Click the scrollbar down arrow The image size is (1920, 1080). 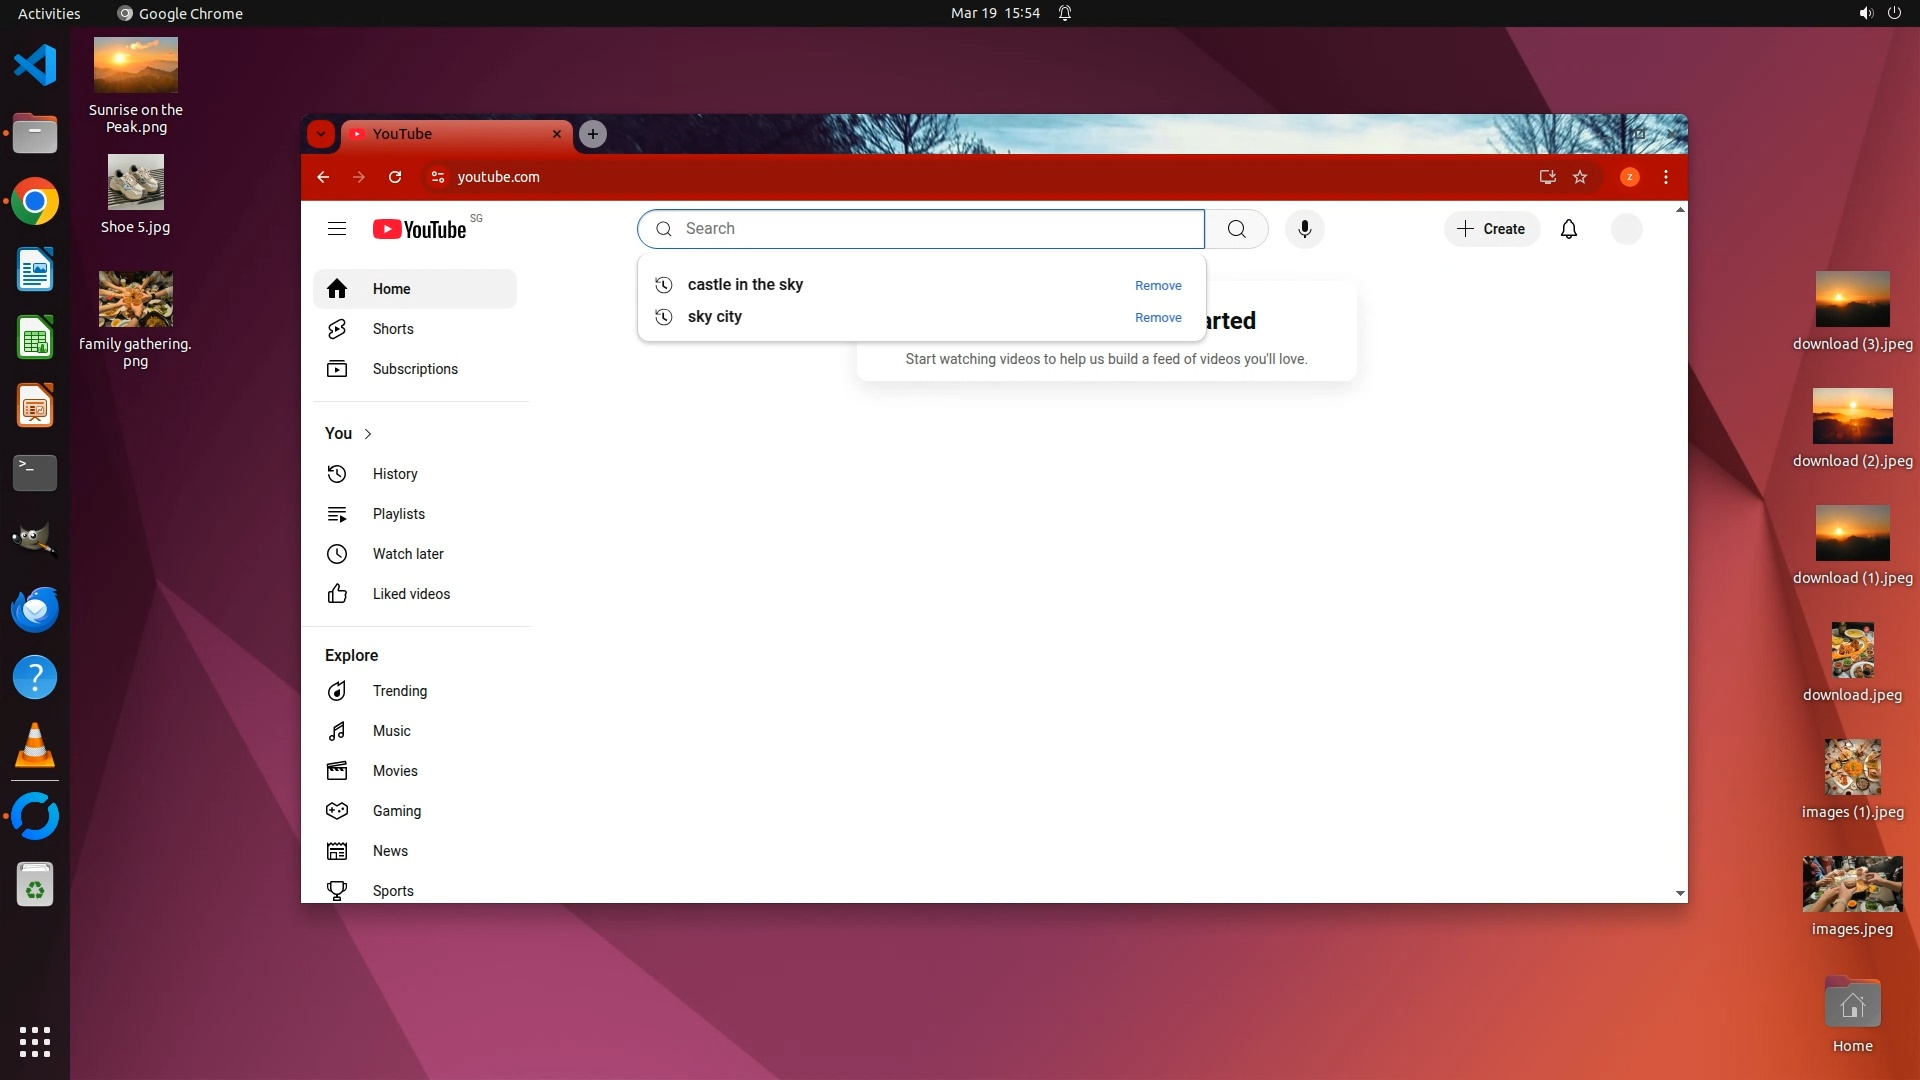(x=1680, y=893)
